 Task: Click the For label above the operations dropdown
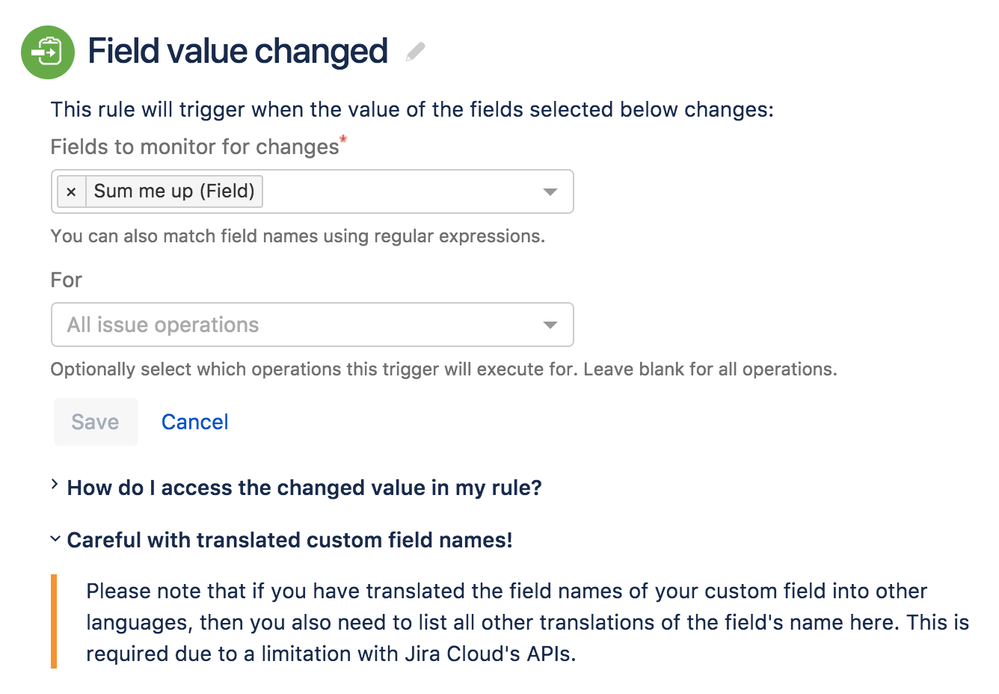(x=66, y=280)
